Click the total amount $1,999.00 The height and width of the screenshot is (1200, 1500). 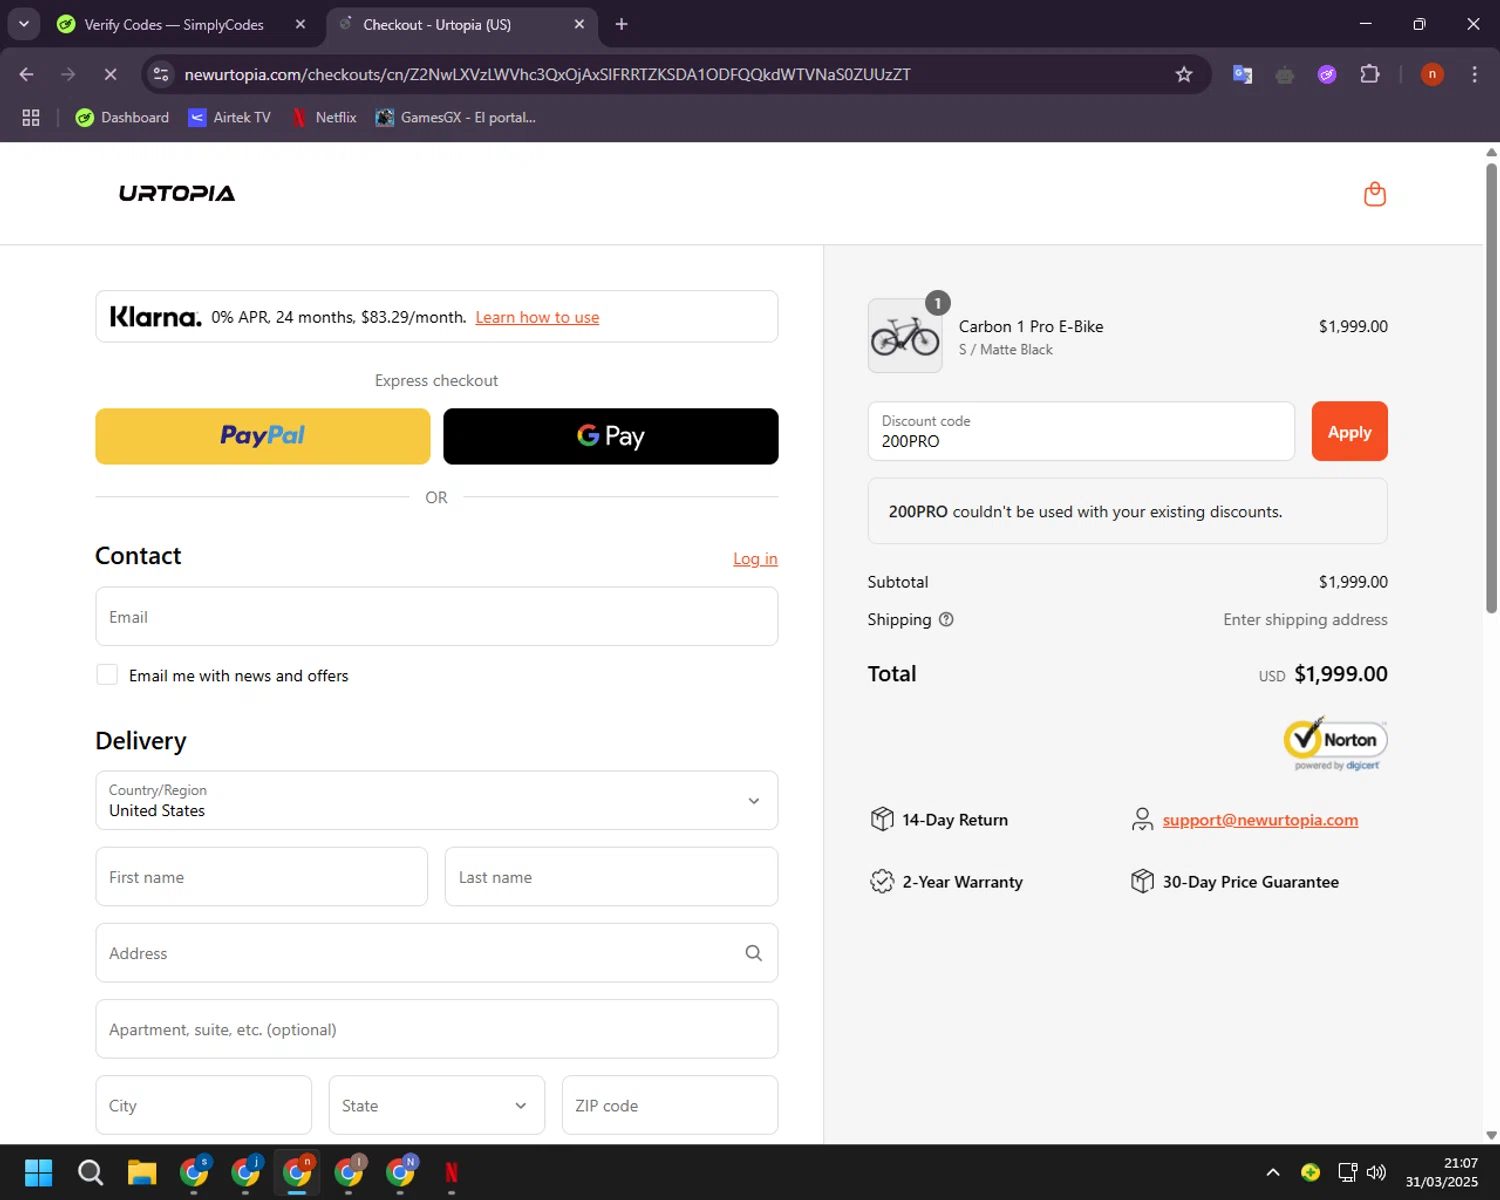click(x=1340, y=674)
